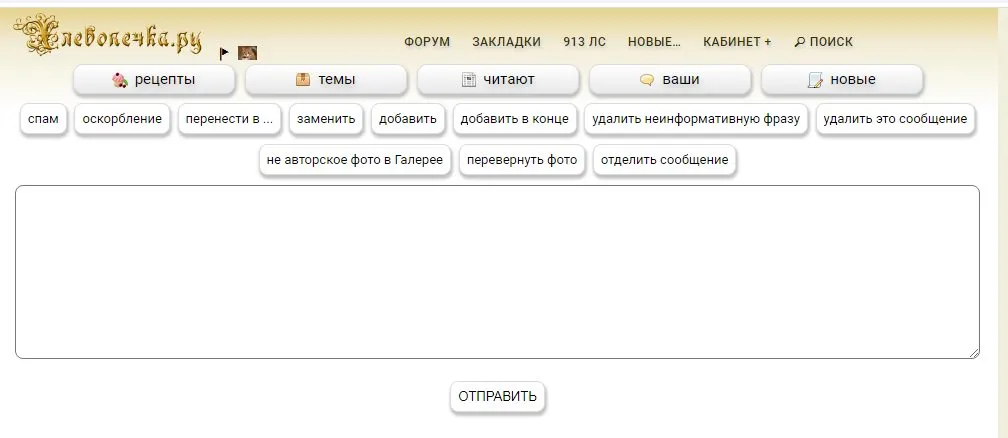Screen dimensions: 1008x438
Task: Click the ПОИСК magnifier search link
Action: [823, 42]
